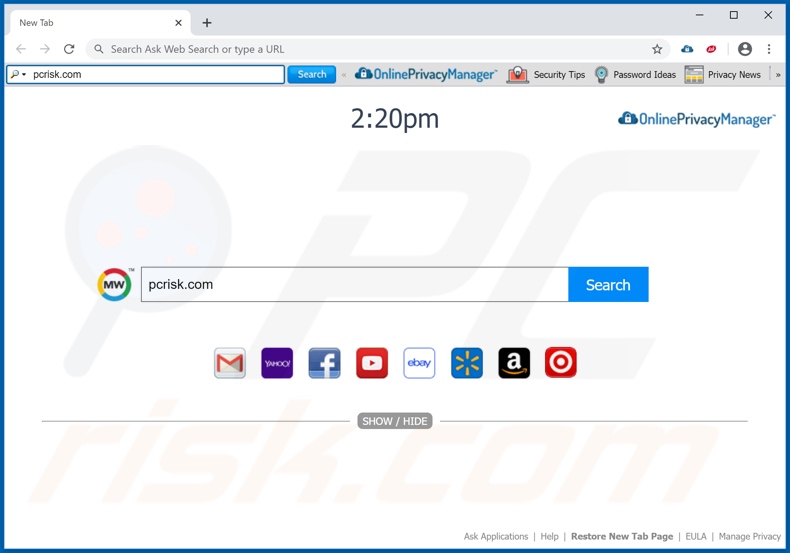This screenshot has width=790, height=553.
Task: Collapse the toolbar with the left chevron
Action: pyautogui.click(x=344, y=75)
